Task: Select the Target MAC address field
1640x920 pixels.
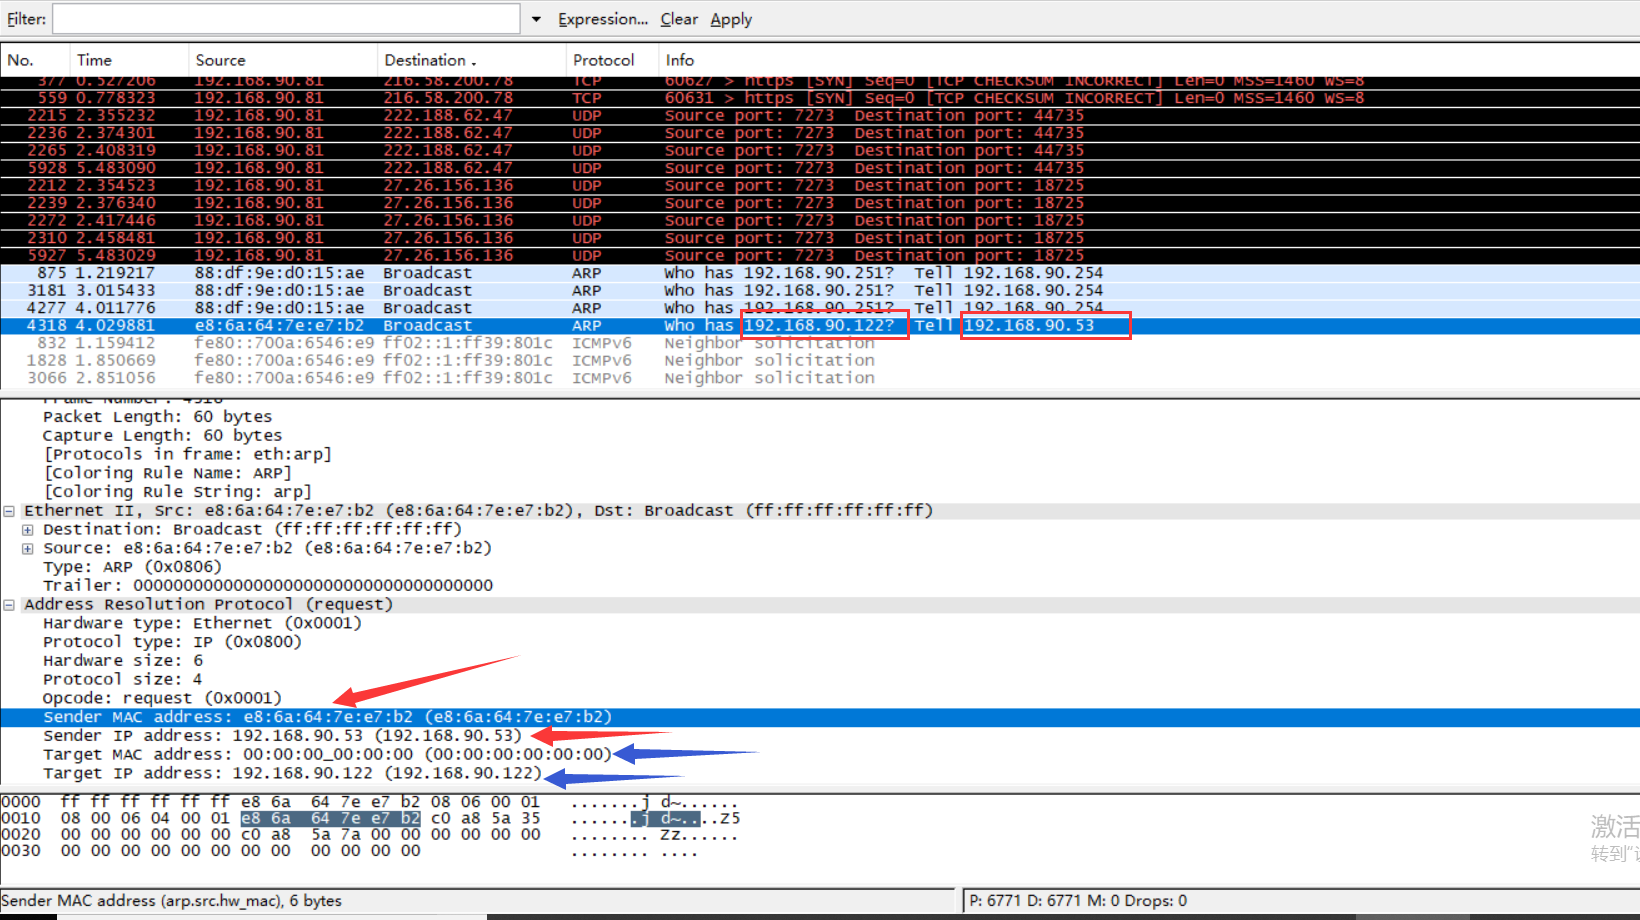Action: click(x=327, y=755)
